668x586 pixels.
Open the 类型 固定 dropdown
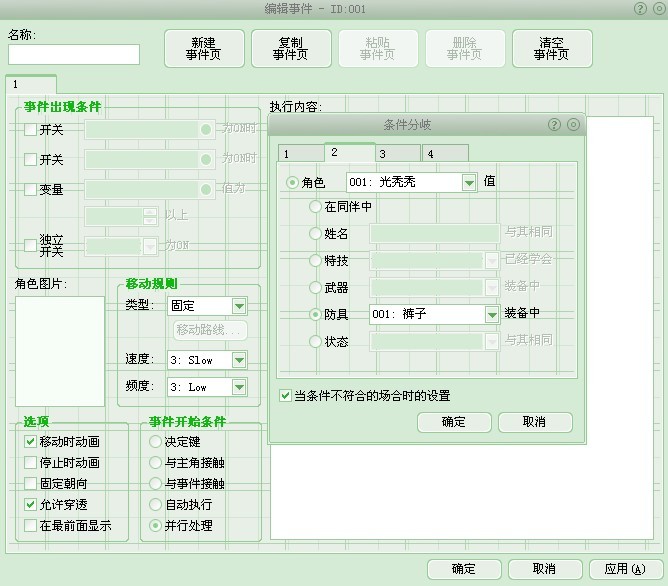point(239,306)
